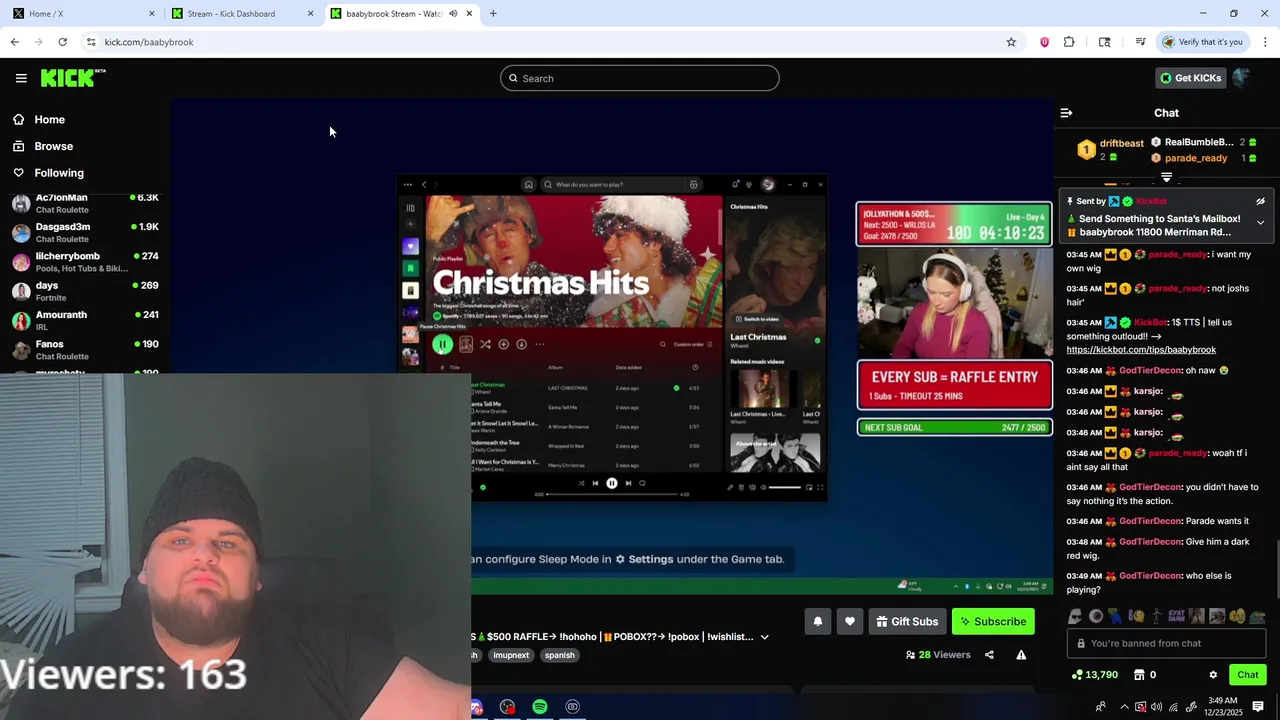
Task: Click the green Subscribe button
Action: 993,621
